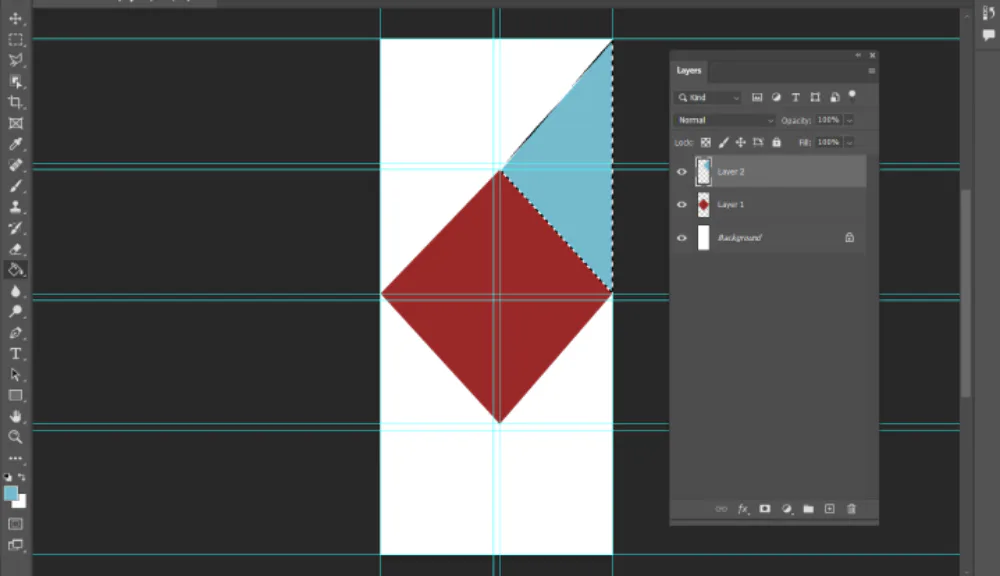This screenshot has width=1000, height=576.
Task: Click the Layers tab
Action: tap(689, 71)
